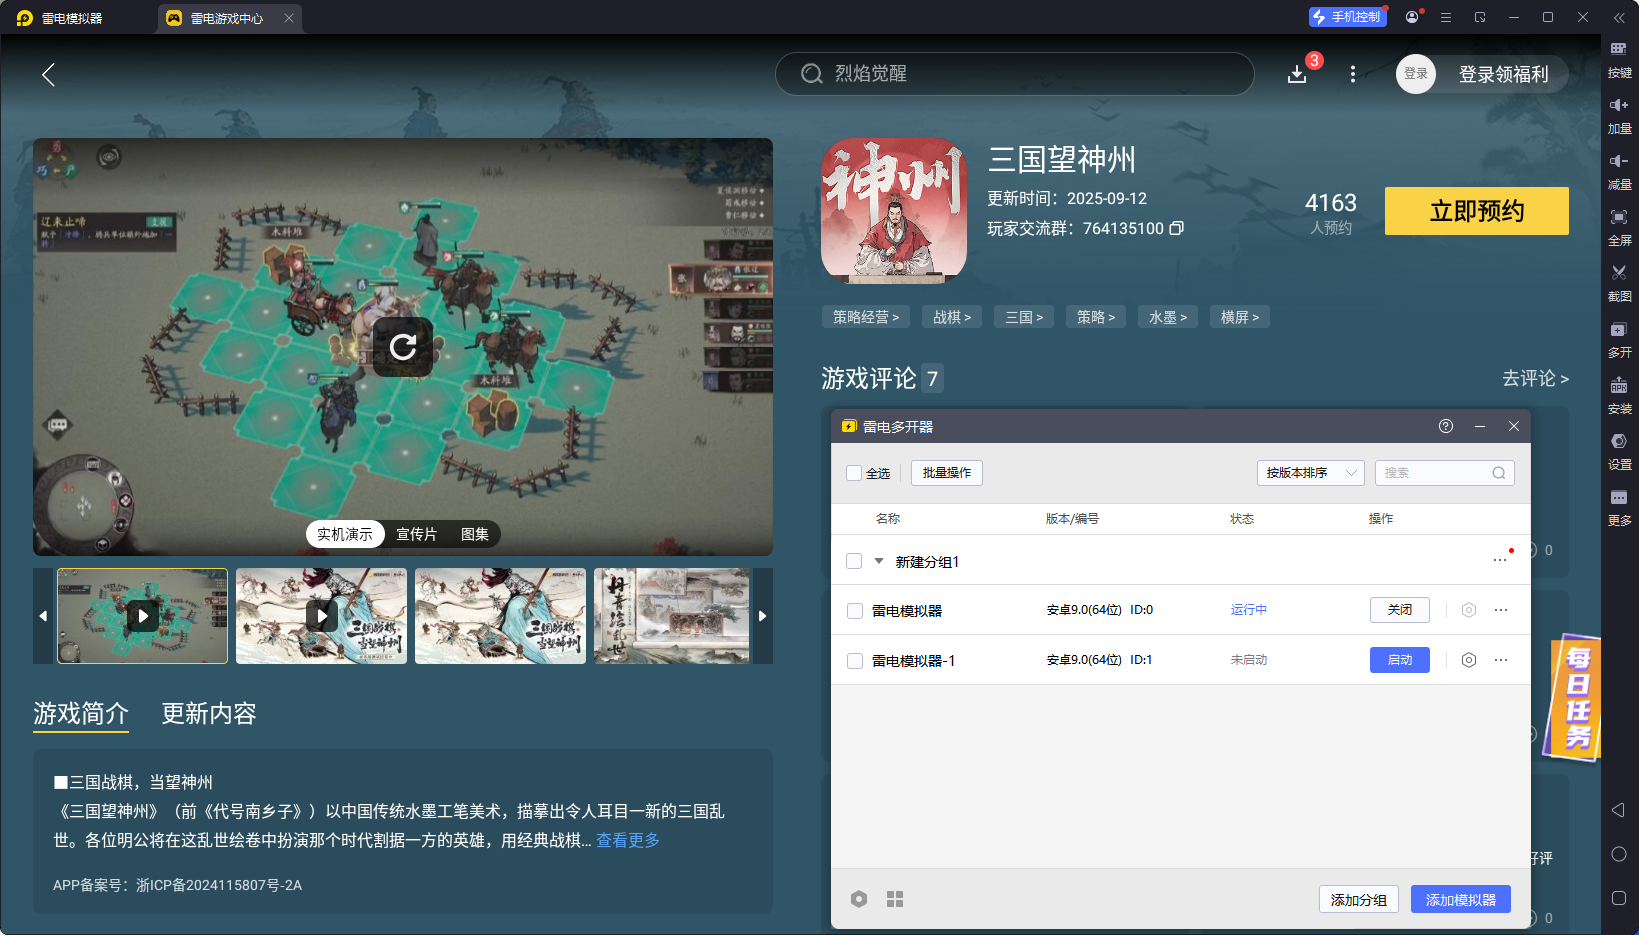Screen dimensions: 1639x935
Task: Check the 新建分组1 group checkbox
Action: point(854,561)
